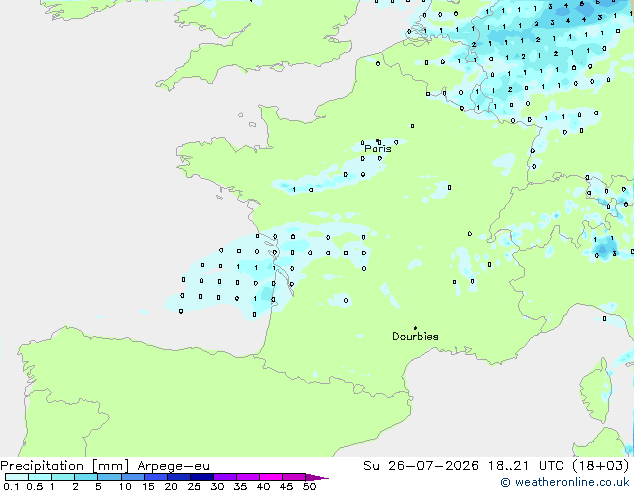Click the 10 legend scale value
Screen dimensions: 634x490
point(125,486)
